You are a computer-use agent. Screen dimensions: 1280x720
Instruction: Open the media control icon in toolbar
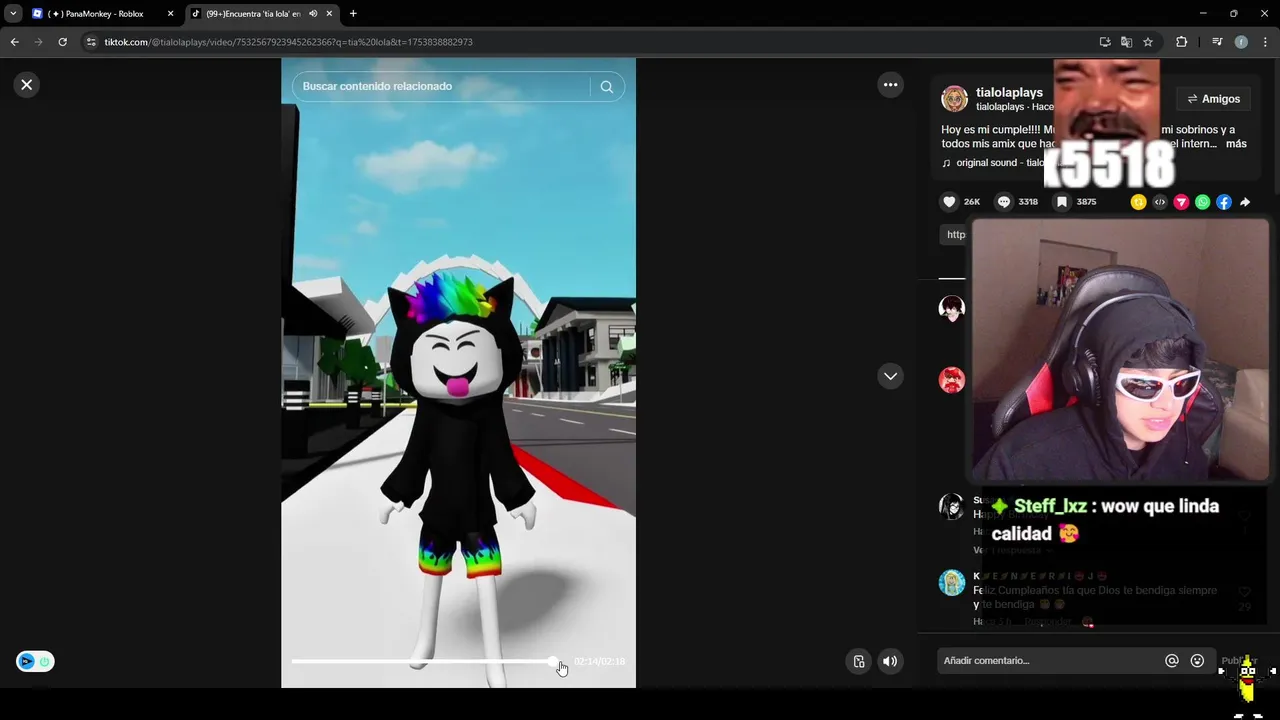tap(1217, 42)
